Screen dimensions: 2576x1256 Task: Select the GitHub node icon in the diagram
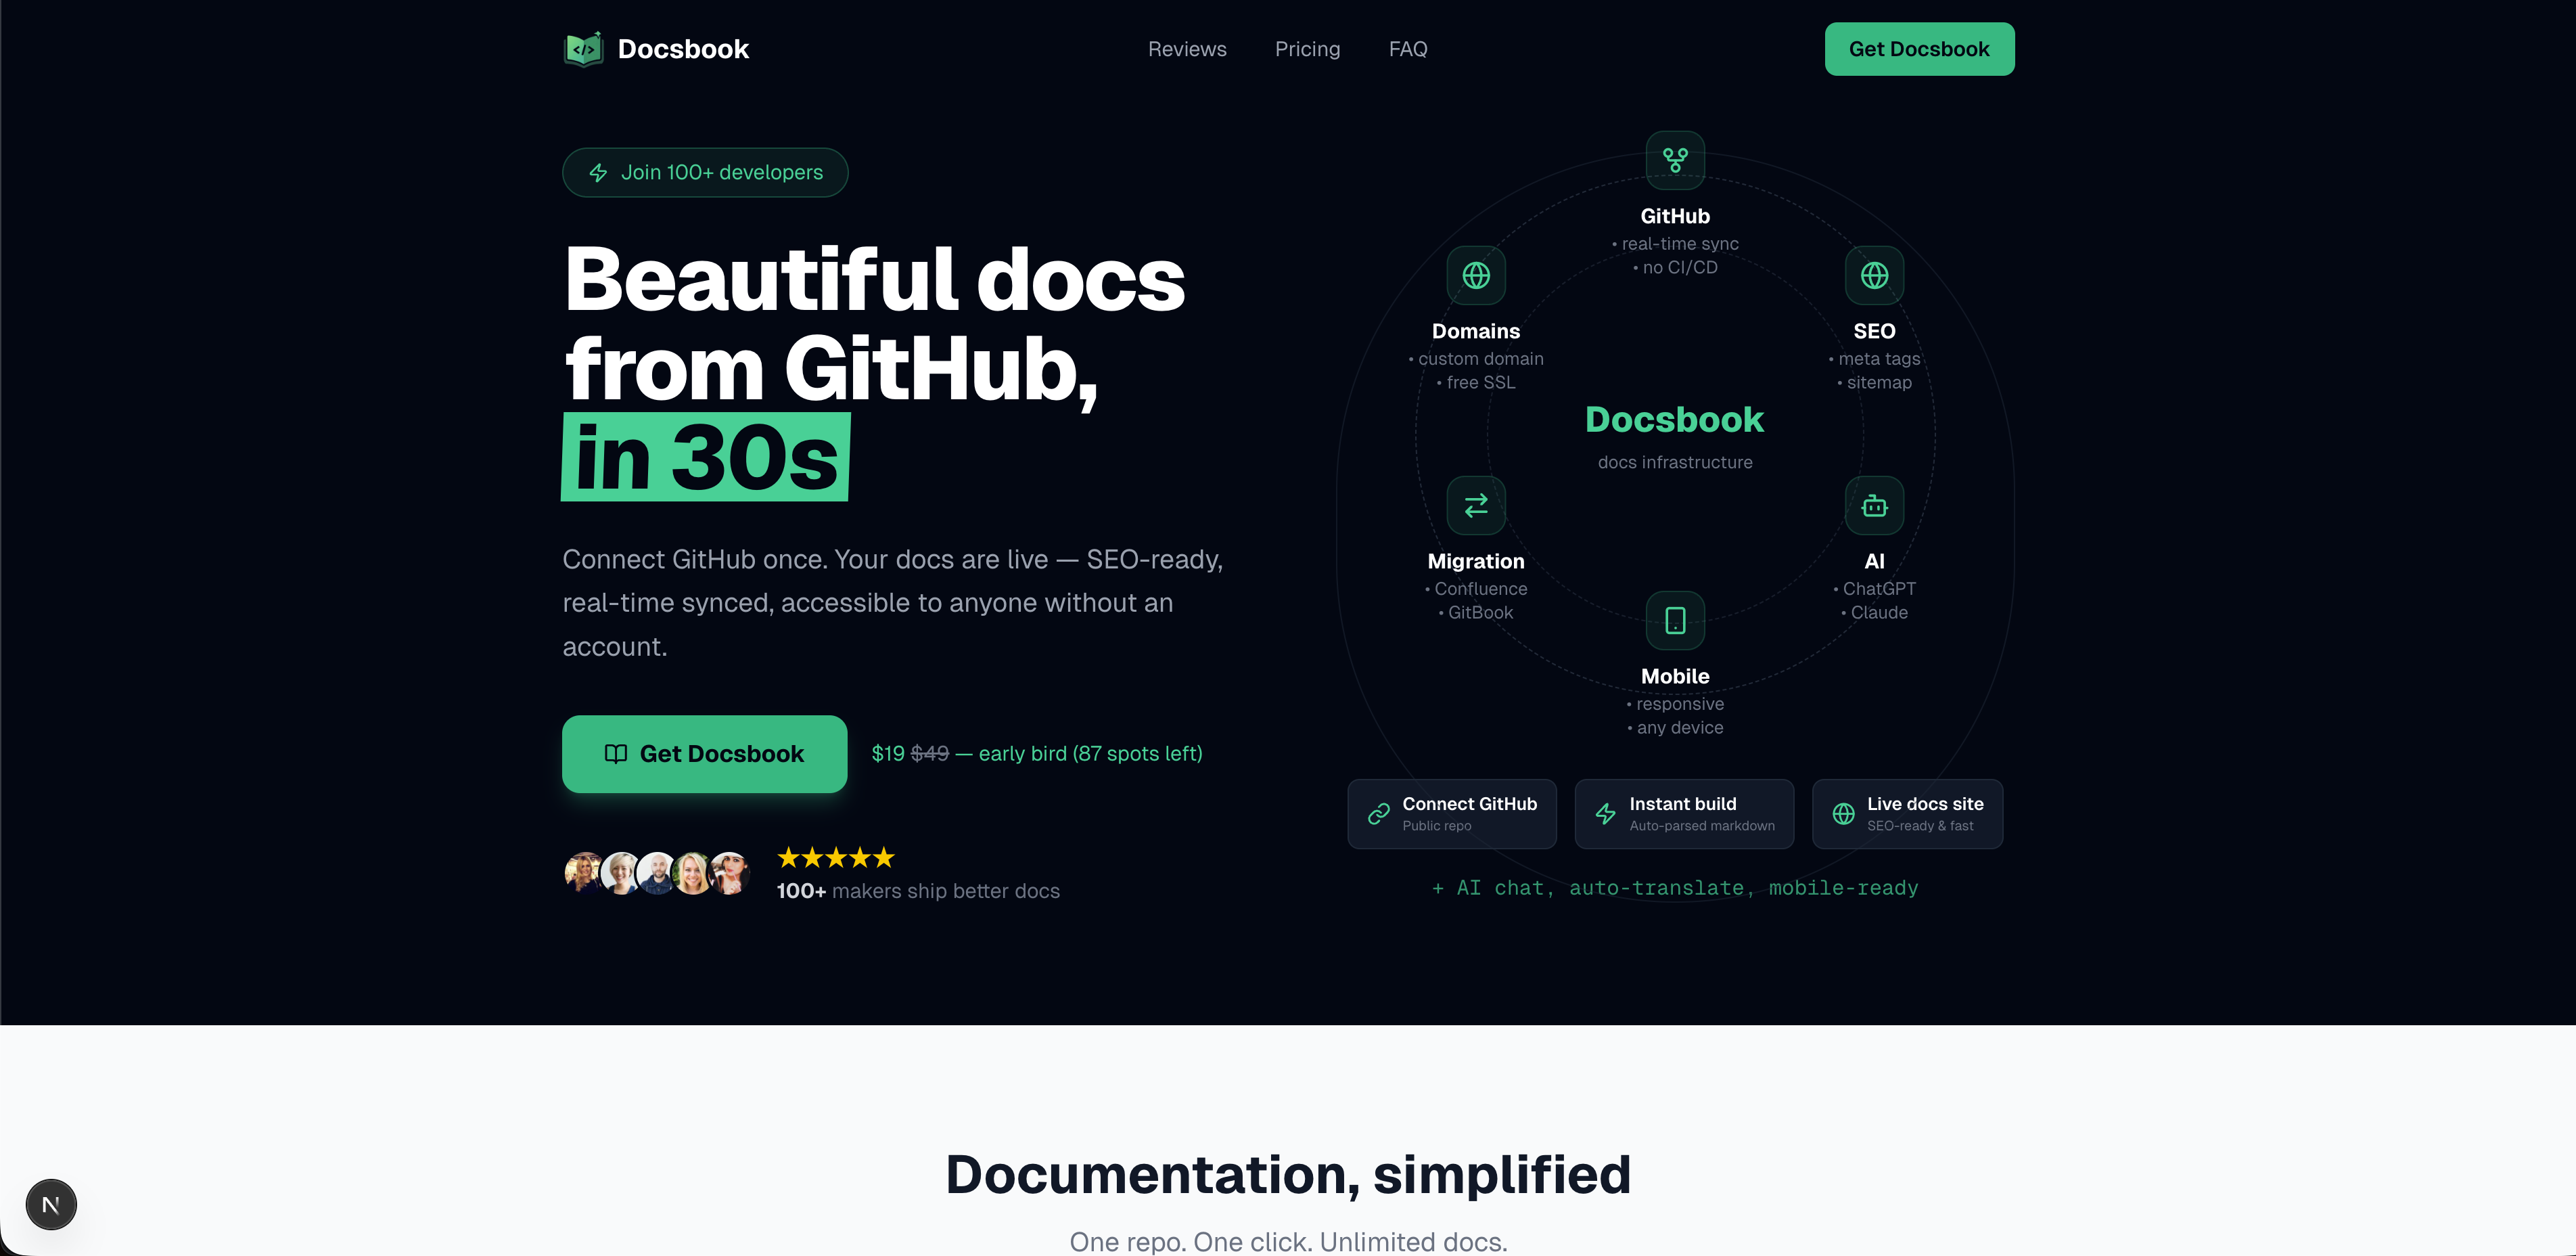pyautogui.click(x=1675, y=160)
